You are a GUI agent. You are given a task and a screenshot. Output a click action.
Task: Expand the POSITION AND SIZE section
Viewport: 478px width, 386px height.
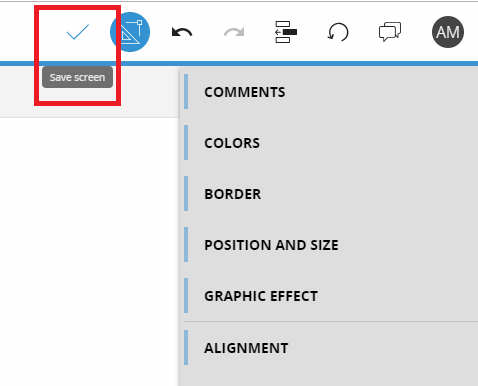tap(331, 245)
